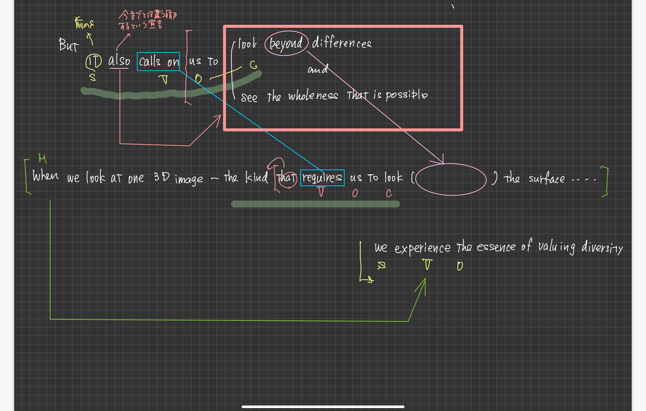
Task: Click the blue-boxed word "requires"
Action: [x=322, y=178]
